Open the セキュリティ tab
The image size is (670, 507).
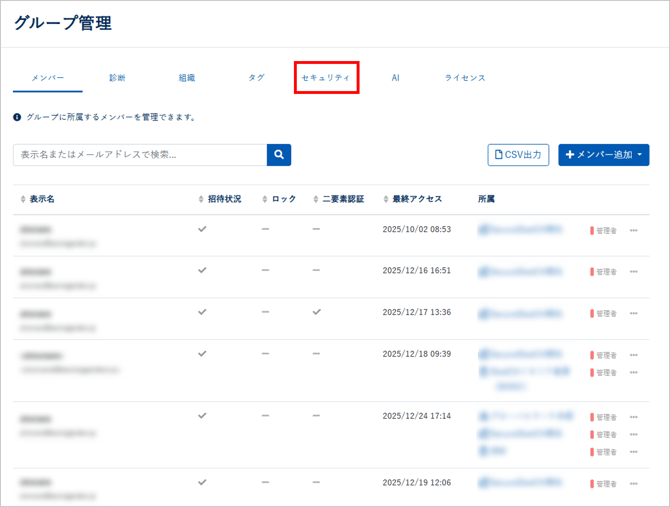click(326, 78)
